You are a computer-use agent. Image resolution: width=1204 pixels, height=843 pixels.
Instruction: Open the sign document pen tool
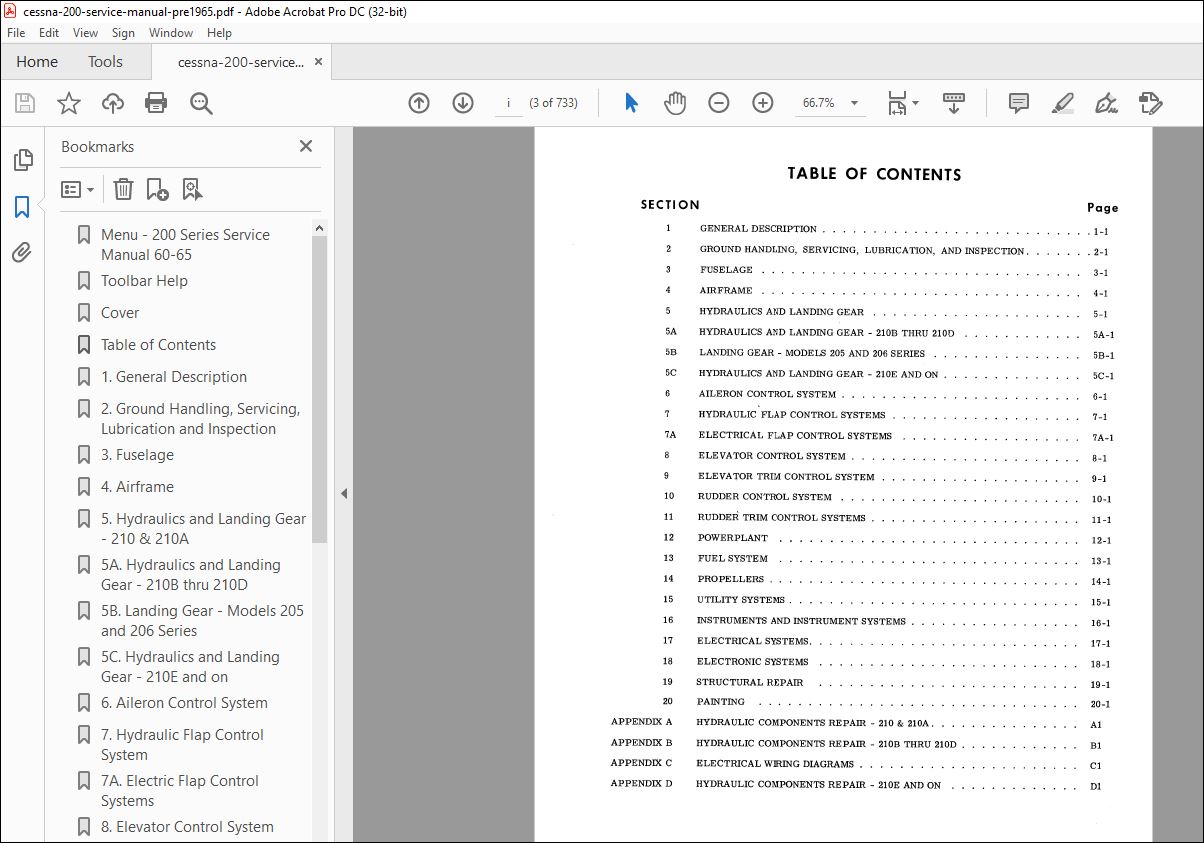[1106, 103]
